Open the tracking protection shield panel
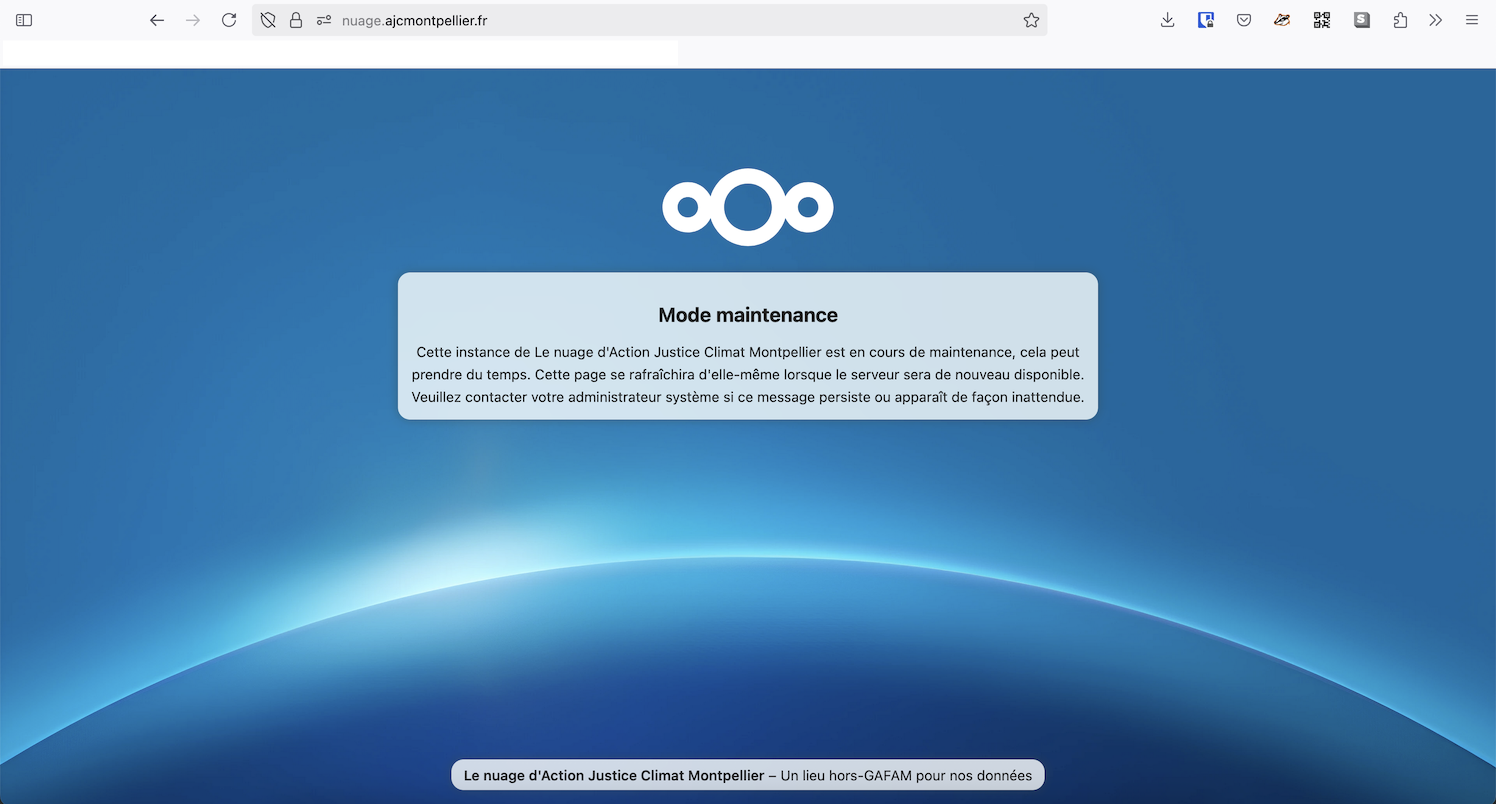The height and width of the screenshot is (804, 1496). pyautogui.click(x=268, y=20)
